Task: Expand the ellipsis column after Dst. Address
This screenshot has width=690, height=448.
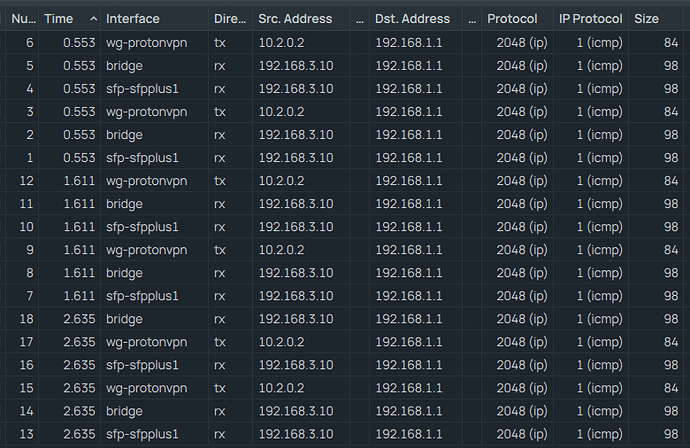Action: [x=472, y=19]
